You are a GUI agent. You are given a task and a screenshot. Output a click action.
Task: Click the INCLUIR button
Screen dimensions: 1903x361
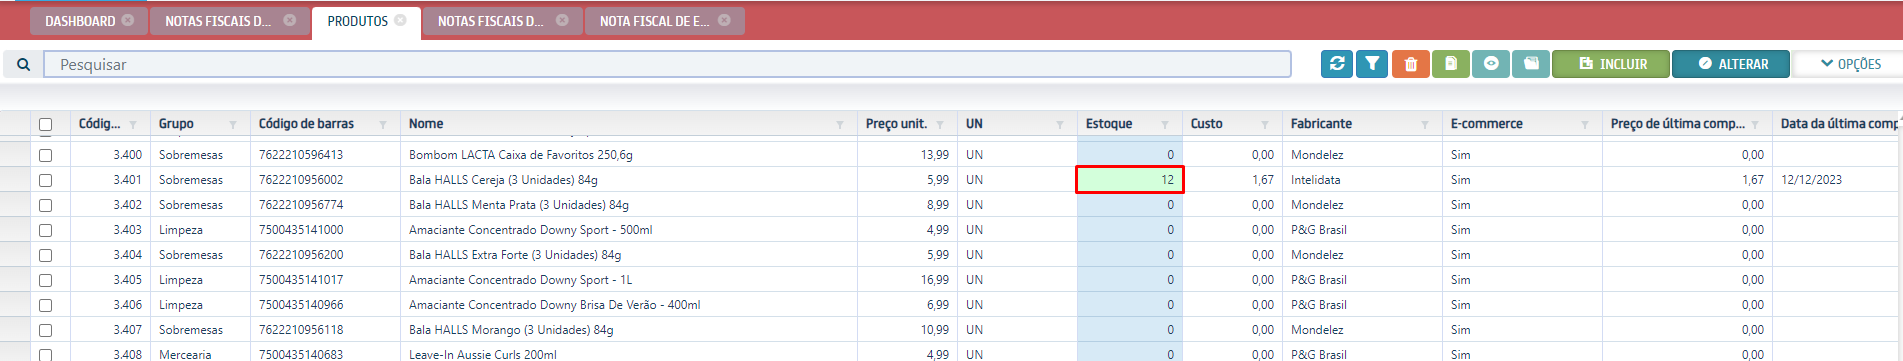coord(1612,64)
